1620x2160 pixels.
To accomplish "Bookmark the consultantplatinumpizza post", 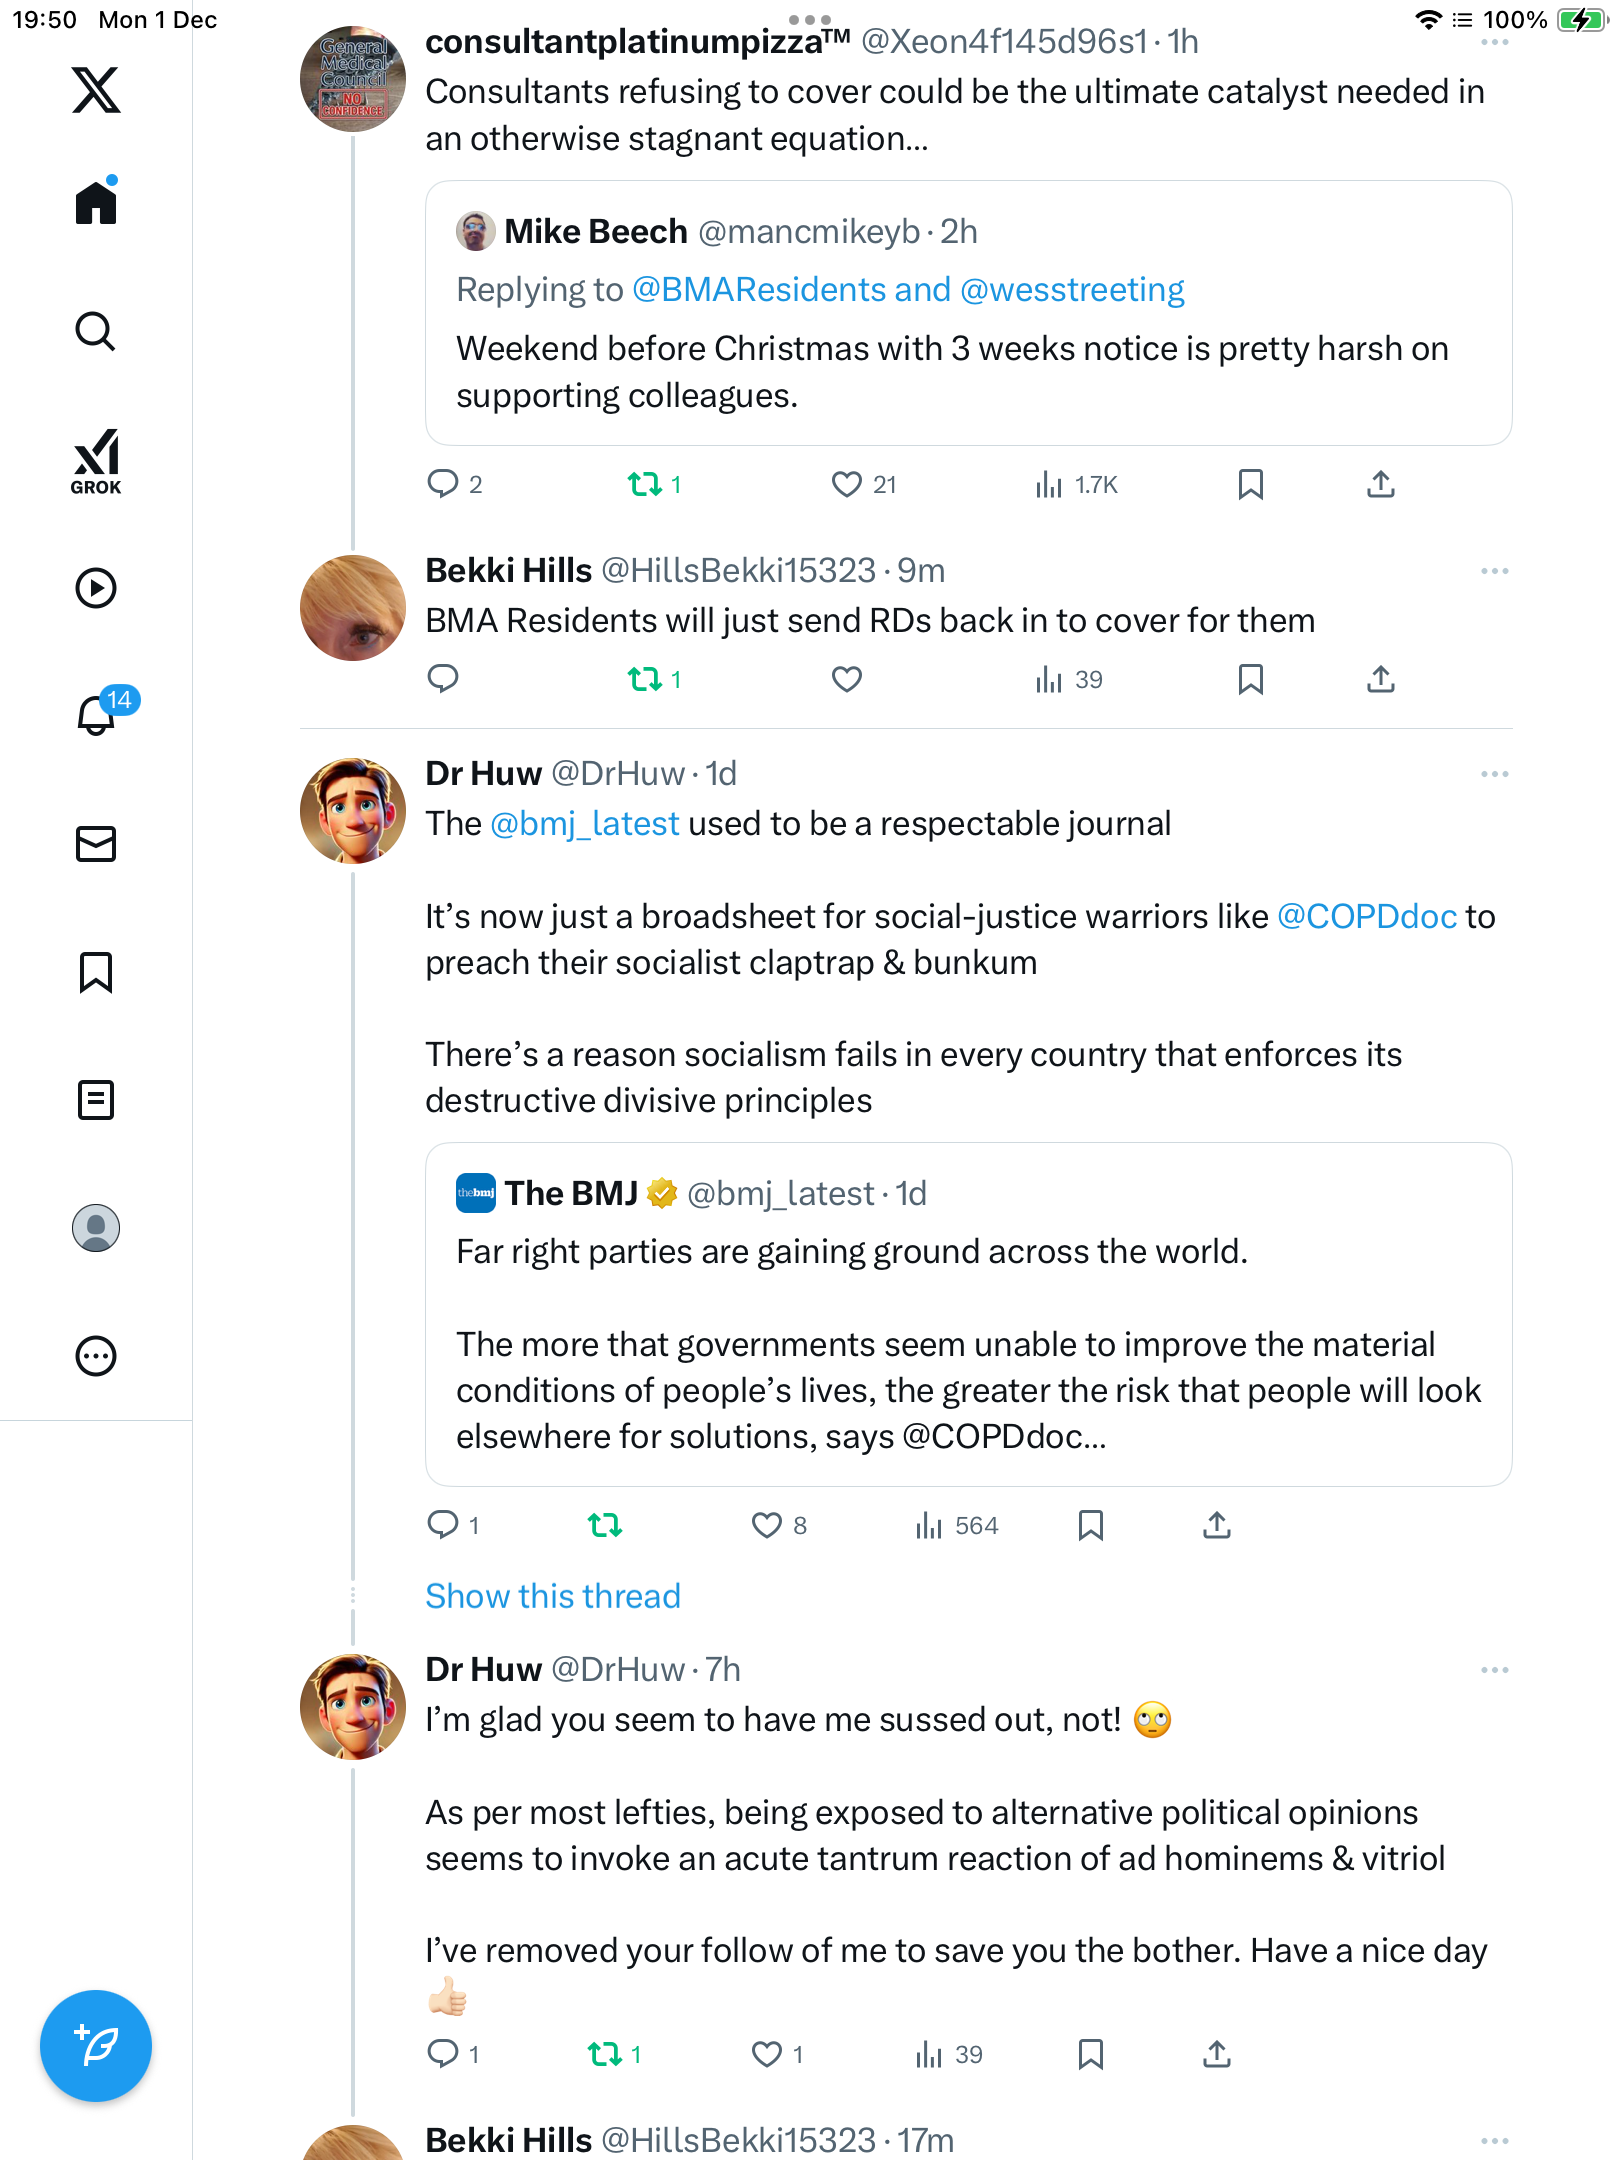I will pos(1250,485).
